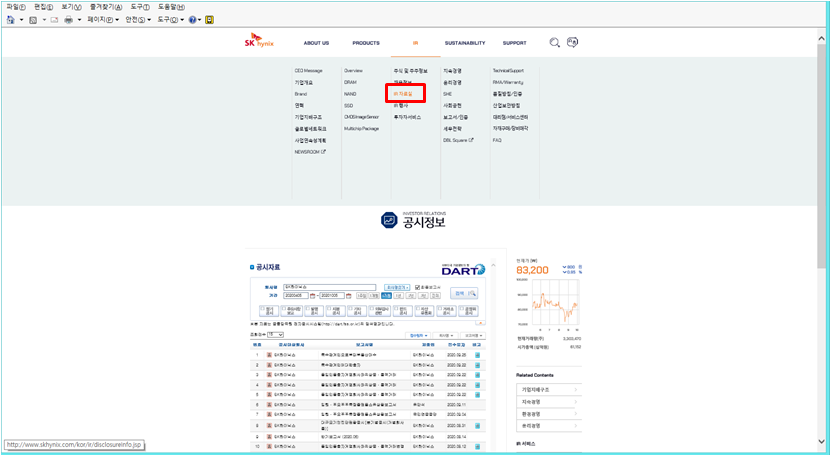The height and width of the screenshot is (456, 831).
Task: Open the 보고서명 sort dropdown above table
Action: coord(473,336)
